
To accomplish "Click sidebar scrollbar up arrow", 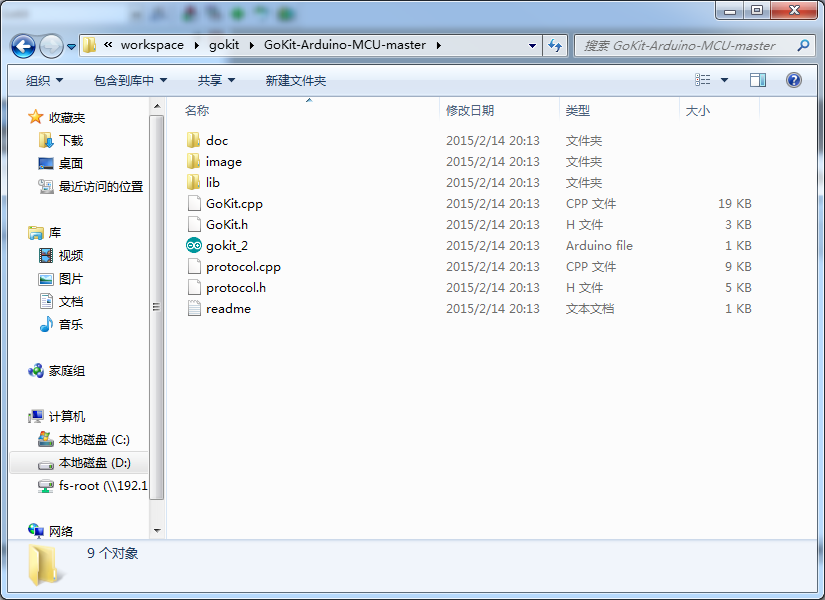I will (157, 106).
